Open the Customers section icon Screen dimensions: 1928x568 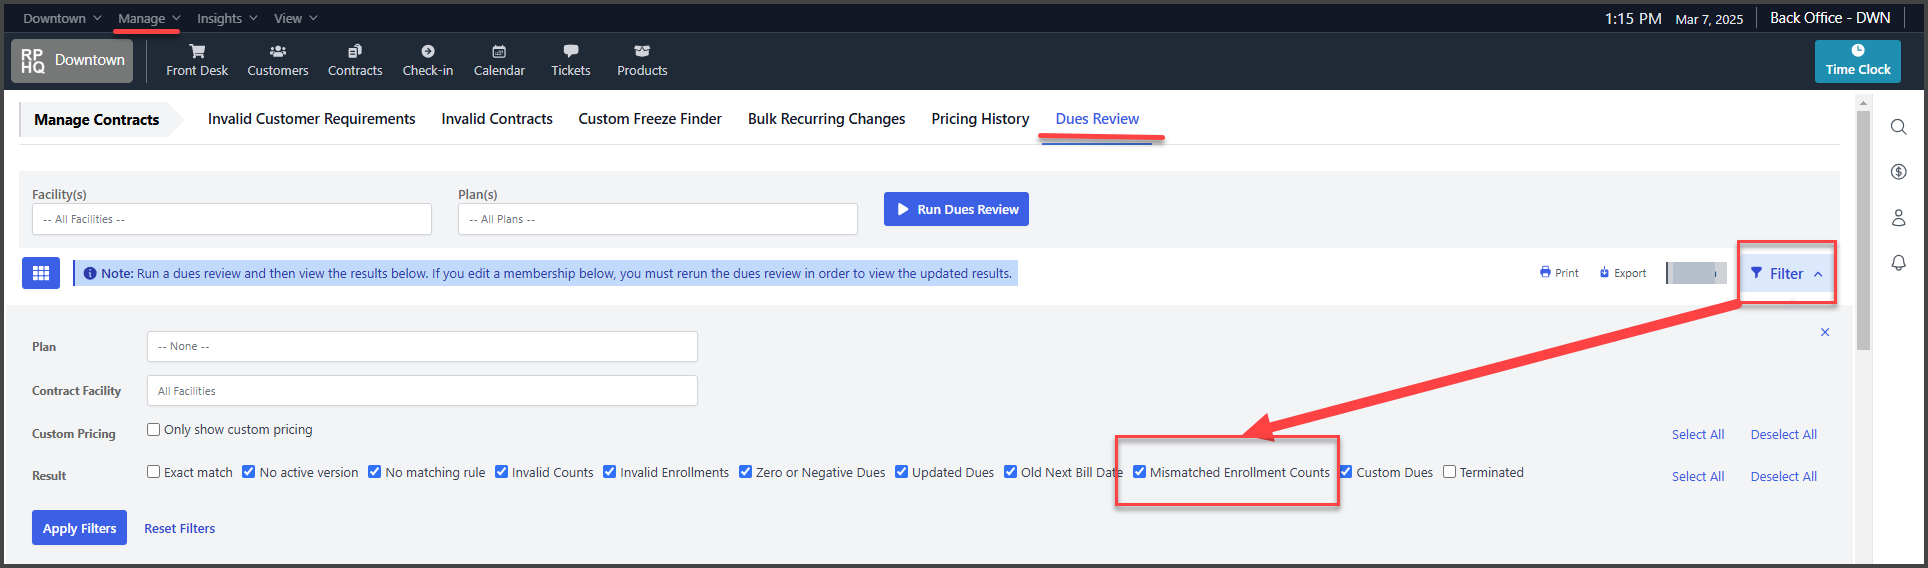tap(278, 51)
